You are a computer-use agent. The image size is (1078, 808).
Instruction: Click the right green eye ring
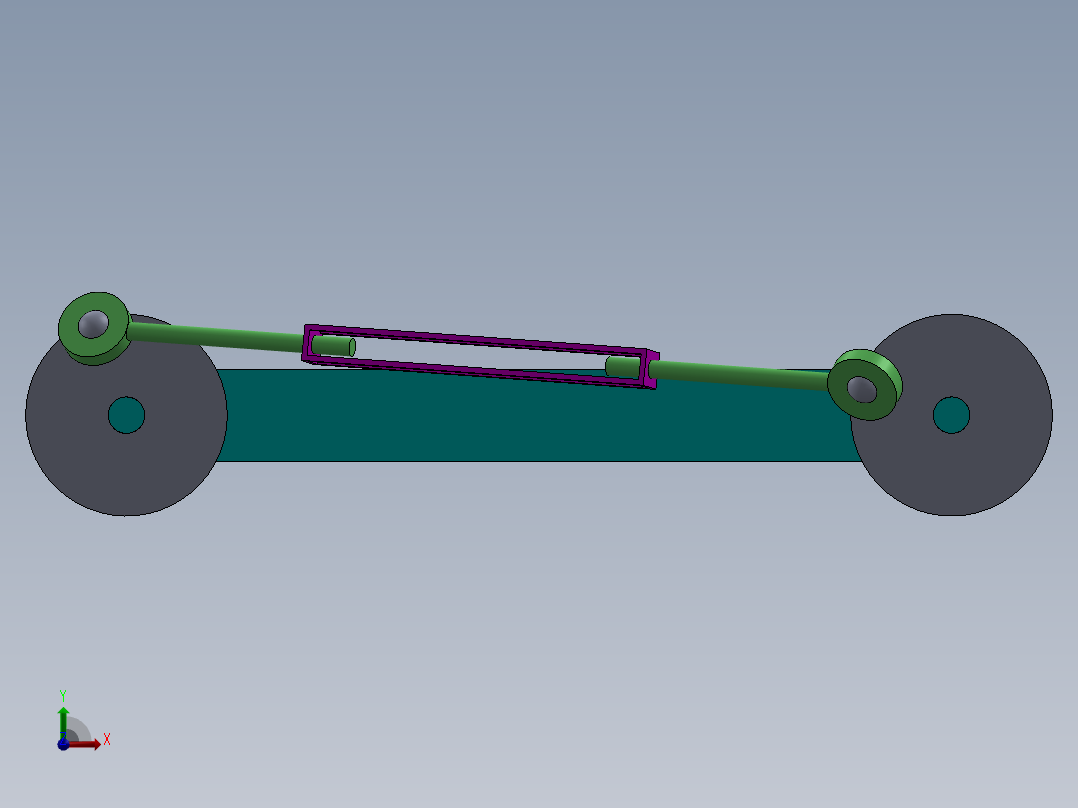(864, 385)
